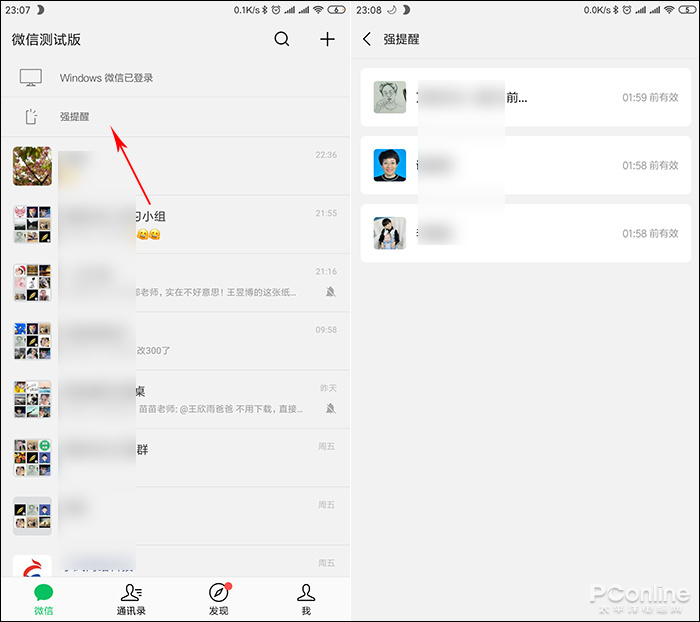Open group chat ending in 小组
The height and width of the screenshot is (622, 700).
(x=175, y=224)
